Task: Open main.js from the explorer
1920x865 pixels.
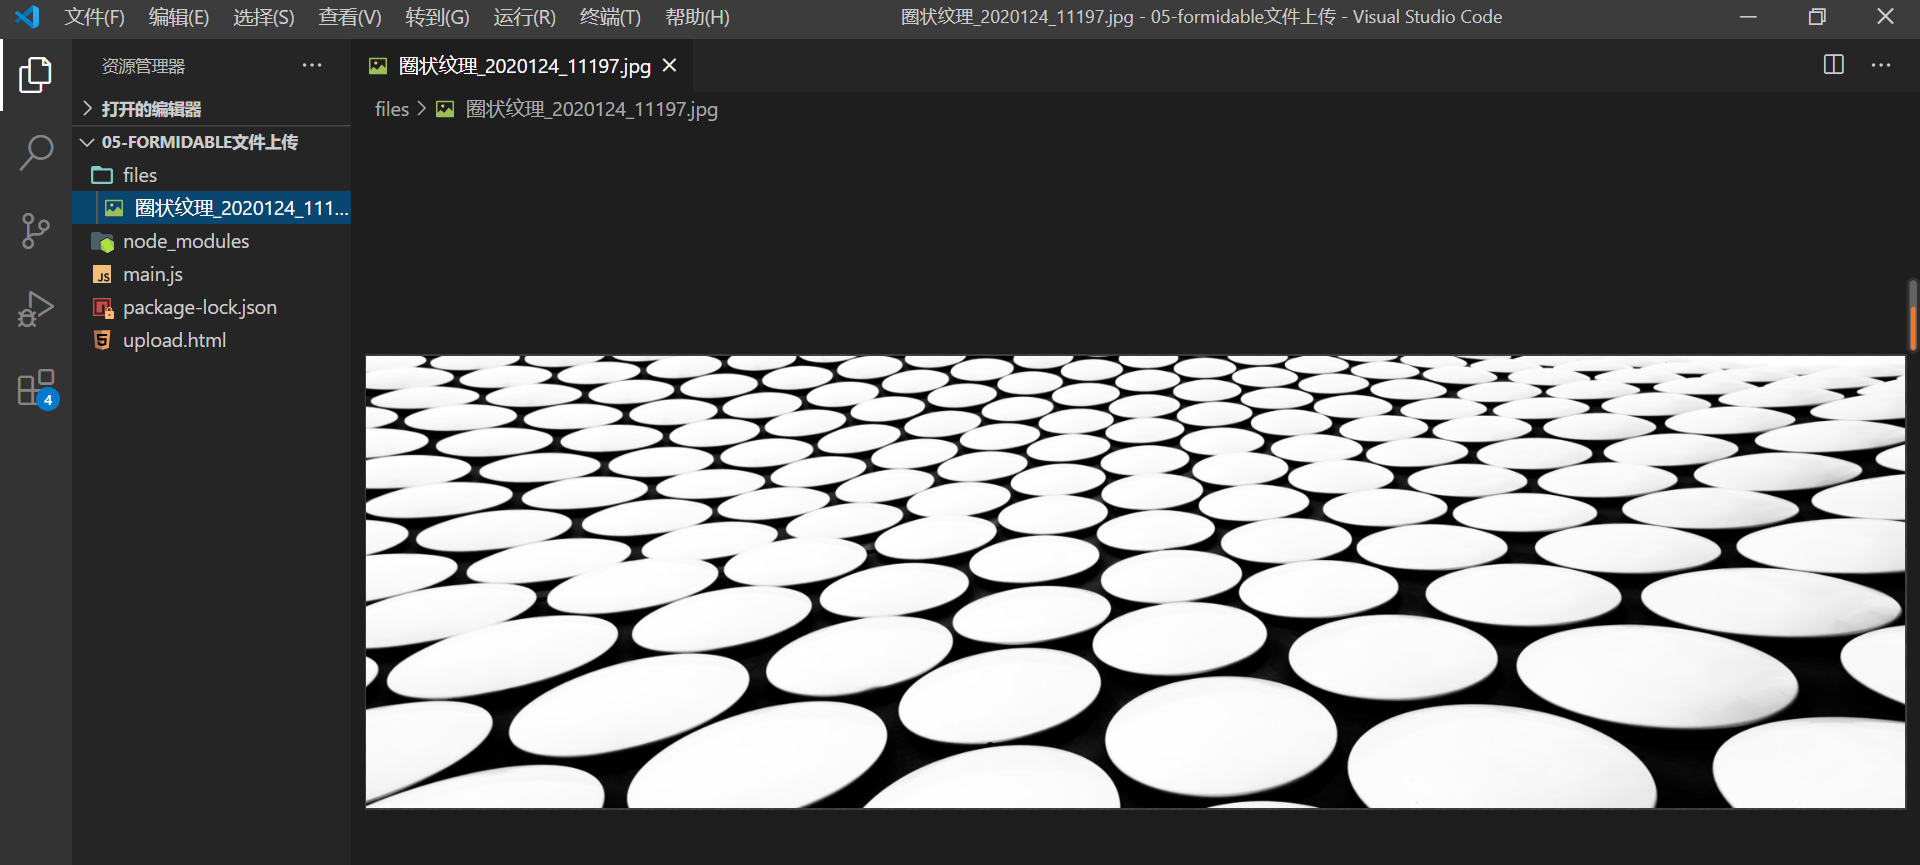Action: pos(211,274)
